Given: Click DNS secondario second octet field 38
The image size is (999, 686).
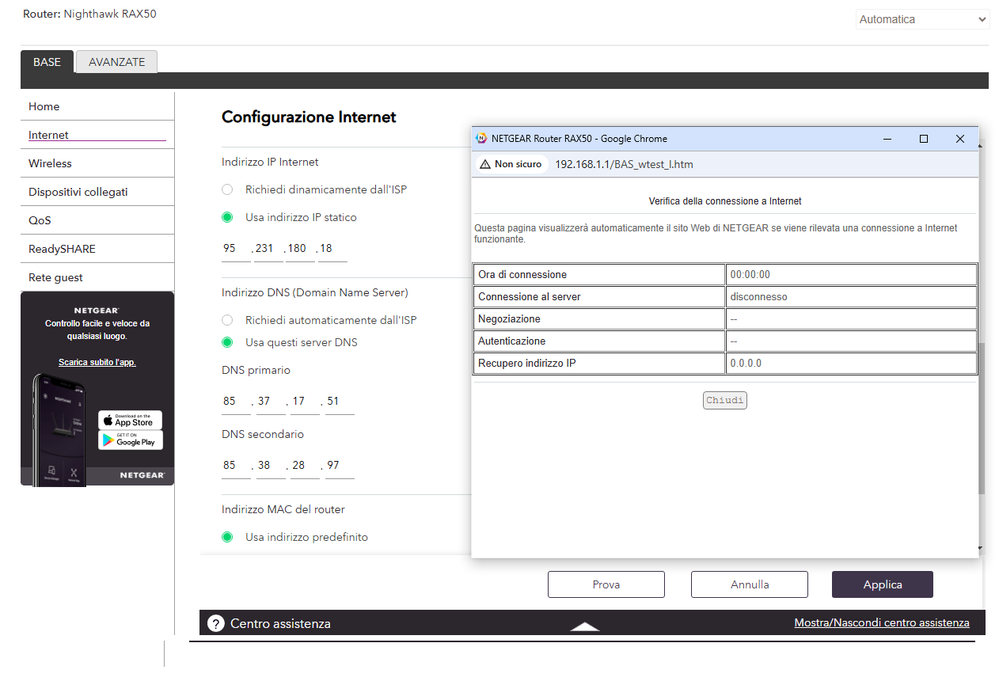Looking at the screenshot, I should [271, 466].
